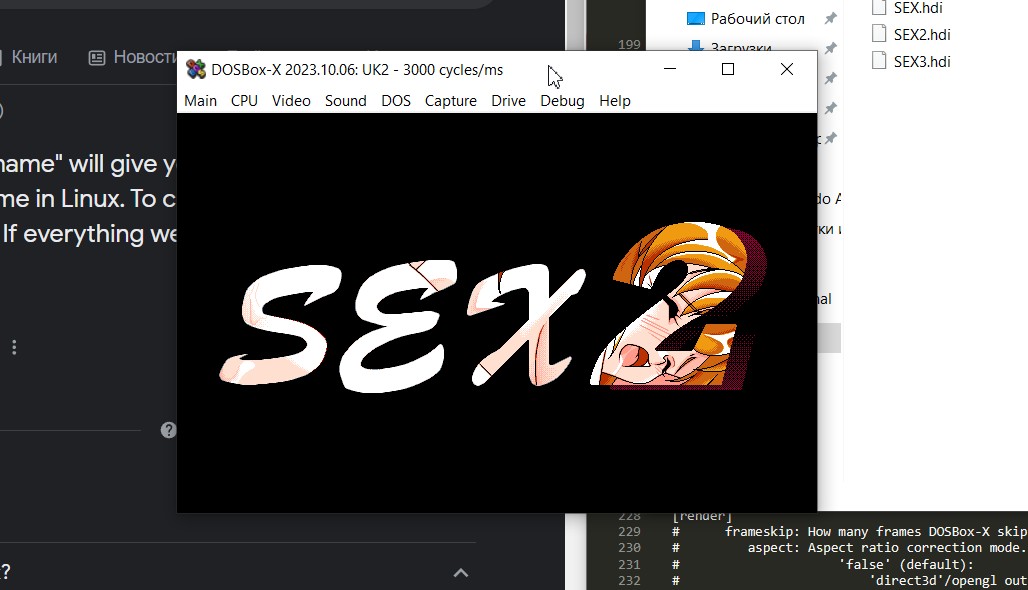Click line number 231 in the editor

[x=629, y=564]
